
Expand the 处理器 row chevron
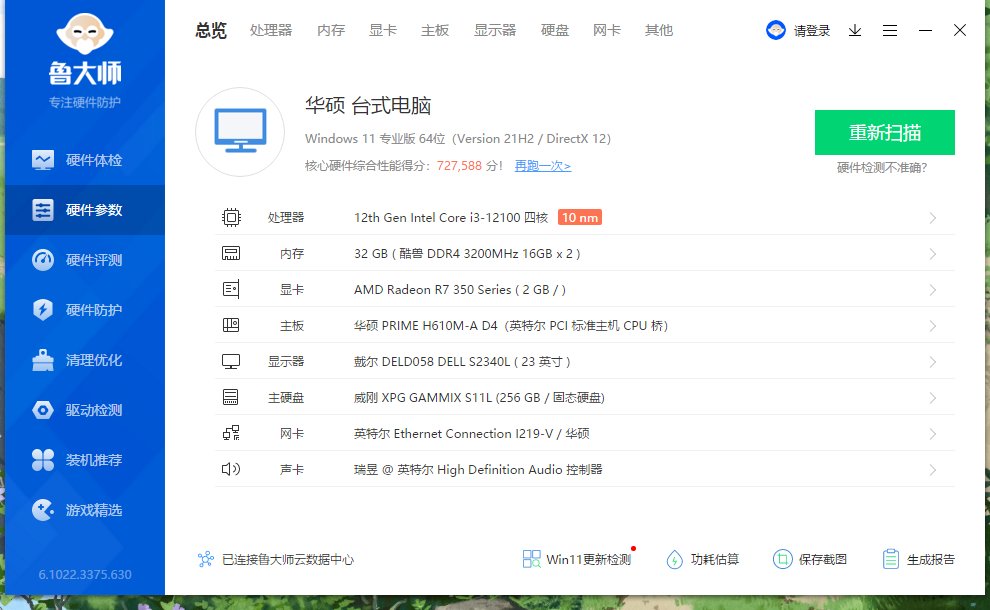click(x=933, y=218)
